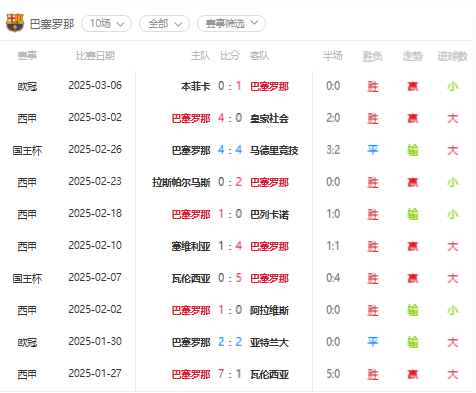476x393 pixels.
Task: Click the 7 : 1 score against 瓦伦西亚
Action: pyautogui.click(x=230, y=374)
